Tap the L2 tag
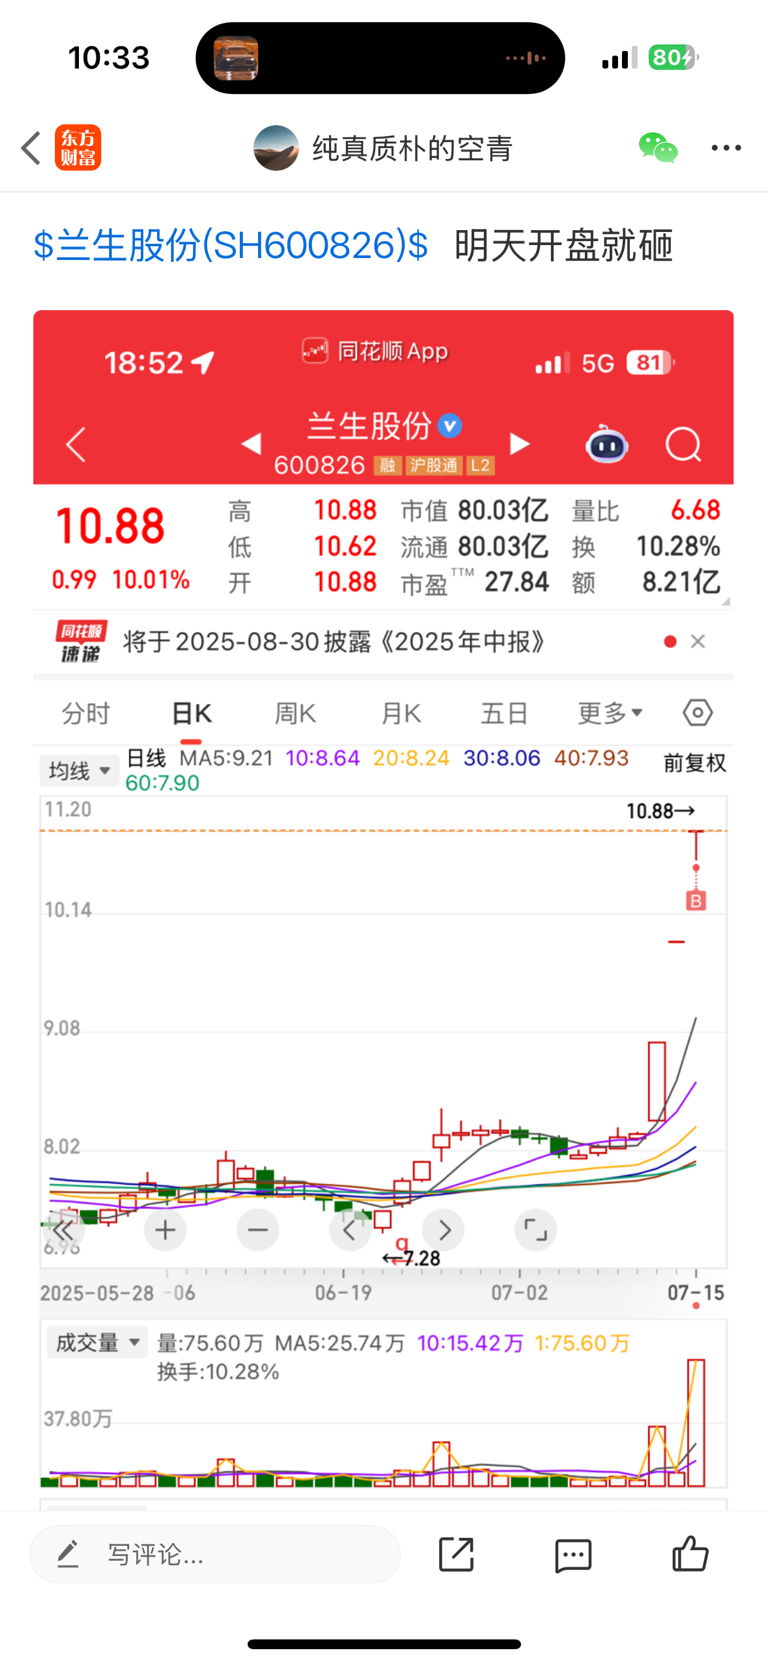This screenshot has width=769, height=1665. click(x=481, y=466)
